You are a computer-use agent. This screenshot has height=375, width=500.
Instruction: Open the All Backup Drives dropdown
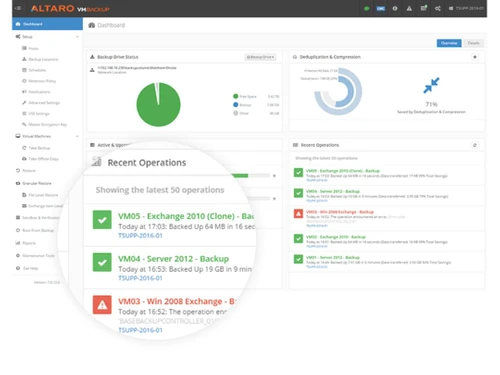pyautogui.click(x=260, y=57)
